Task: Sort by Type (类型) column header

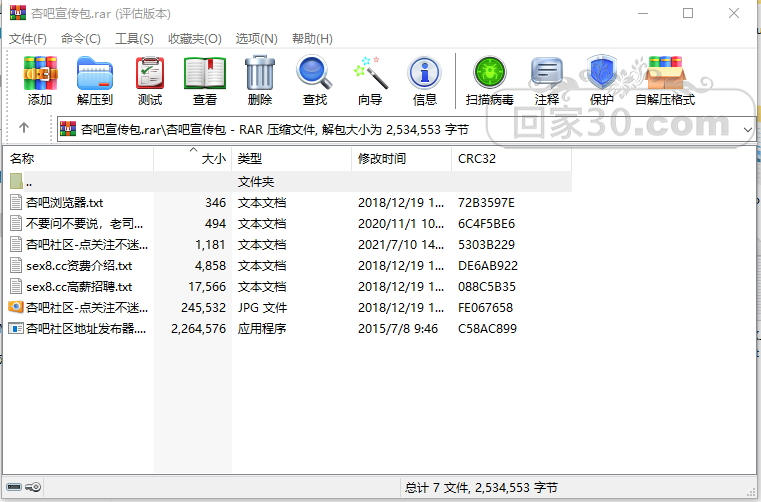Action: (291, 159)
